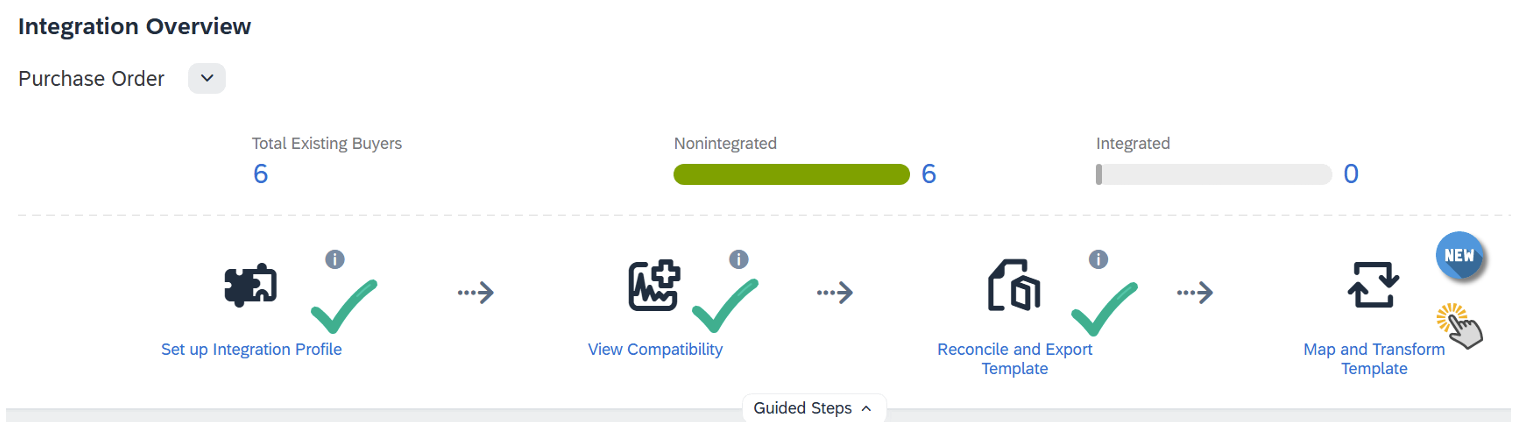The image size is (1514, 424).
Task: Click the Reconcile and Export documents icon
Action: [1013, 287]
